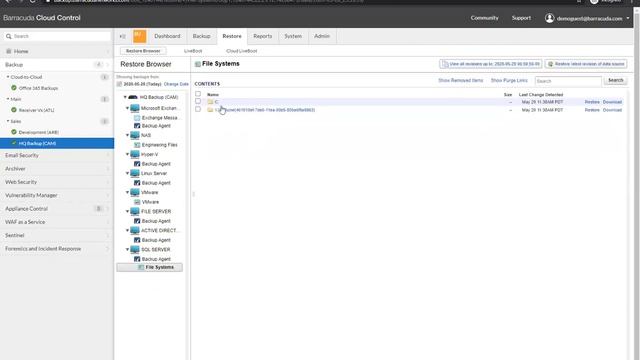Open the Reports tab
Viewport: 640px width, 360px height.
[262, 36]
